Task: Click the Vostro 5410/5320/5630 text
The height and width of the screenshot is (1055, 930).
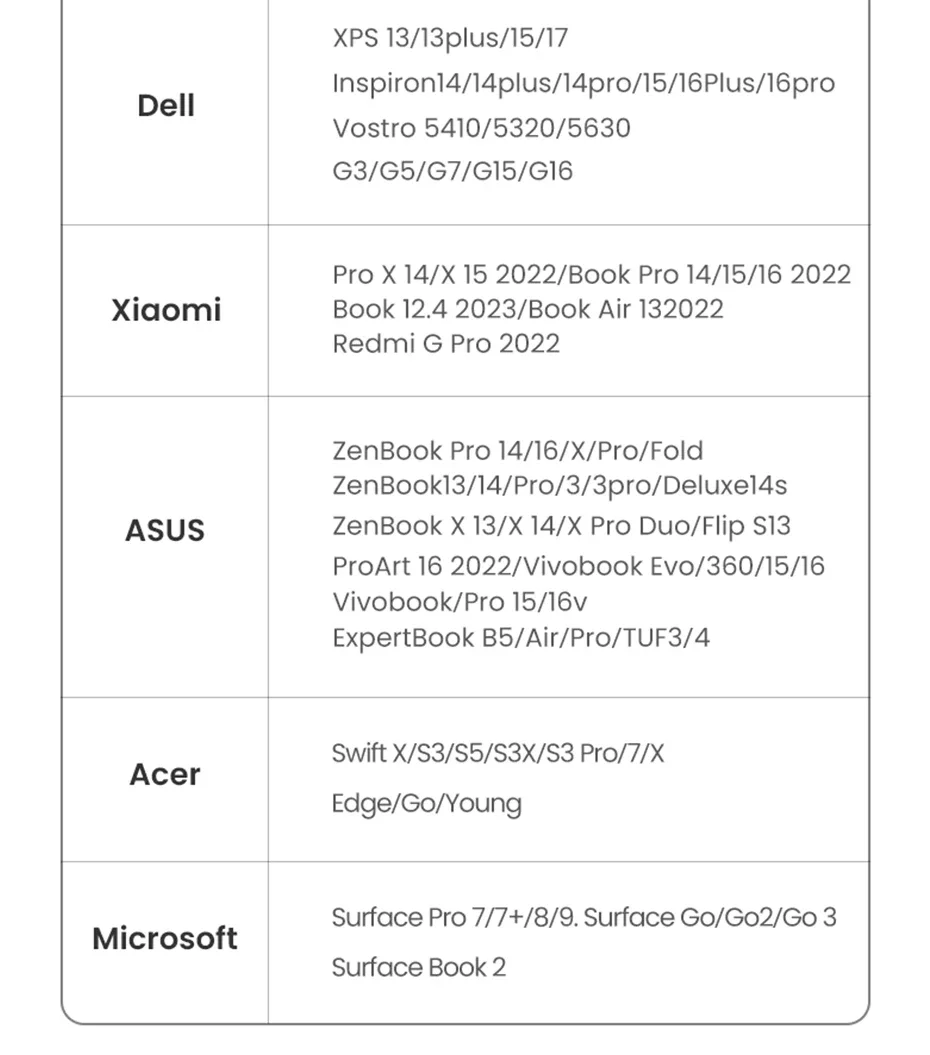Action: click(x=481, y=128)
